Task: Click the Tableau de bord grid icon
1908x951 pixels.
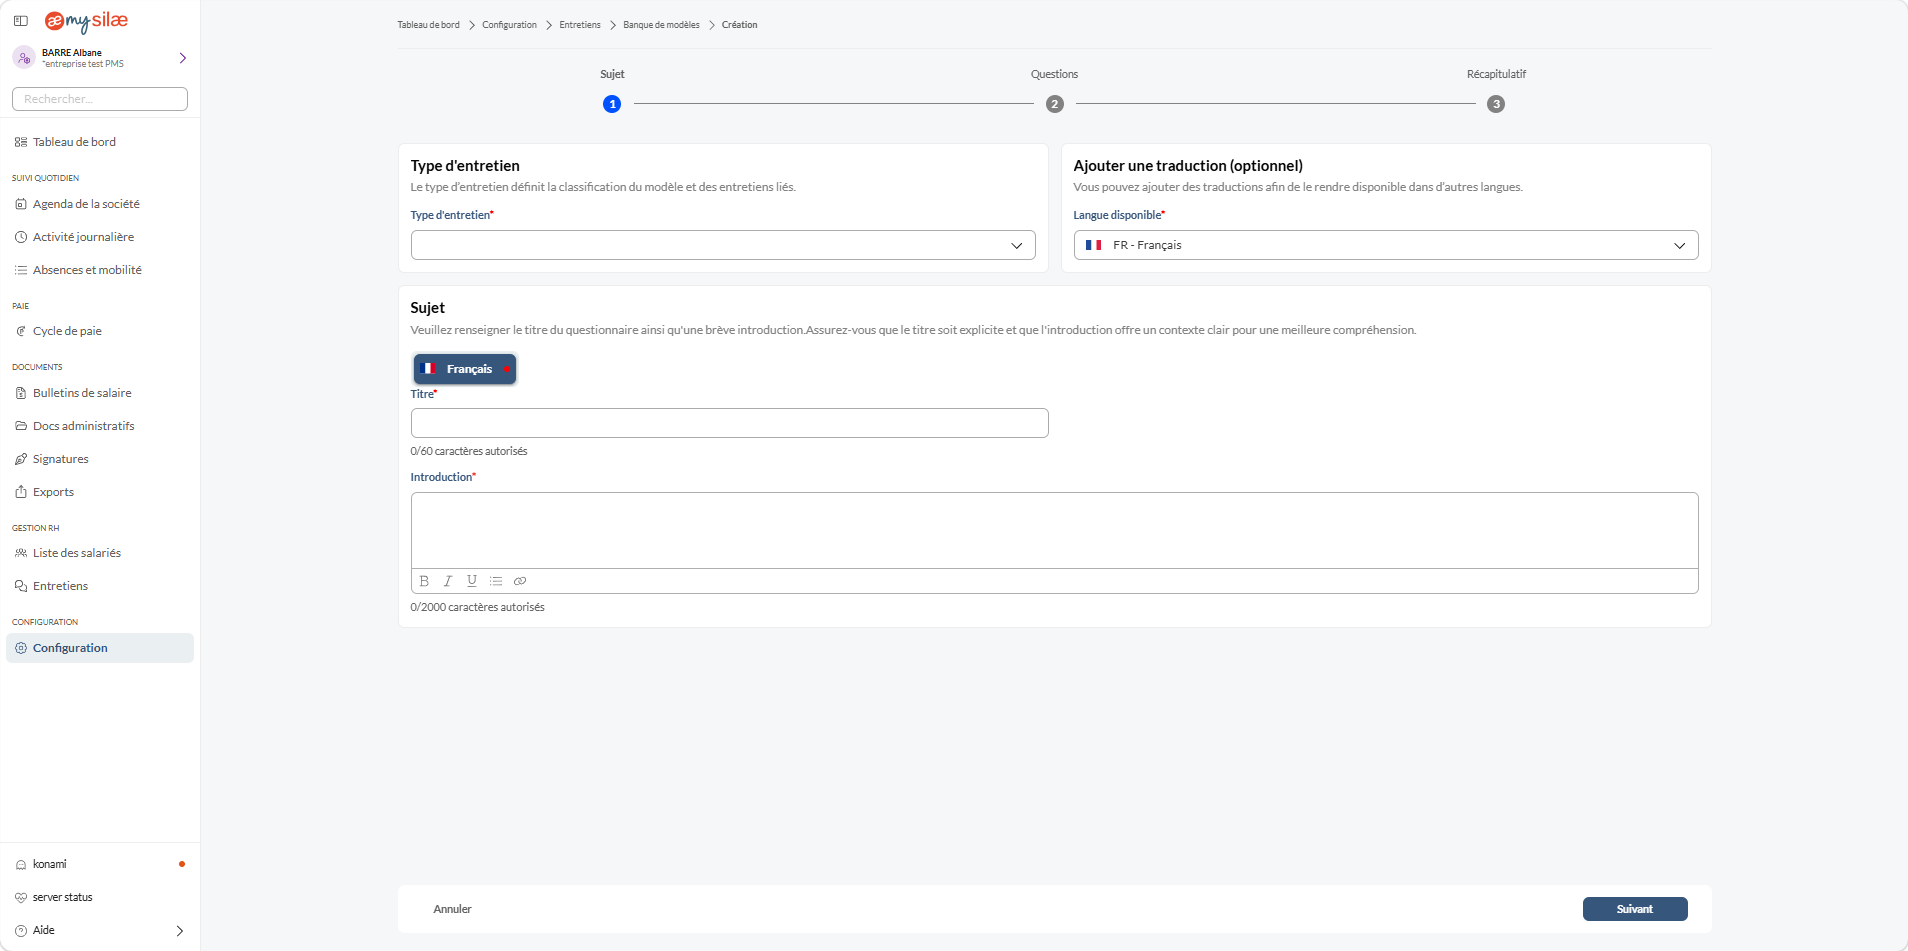Action: (21, 142)
